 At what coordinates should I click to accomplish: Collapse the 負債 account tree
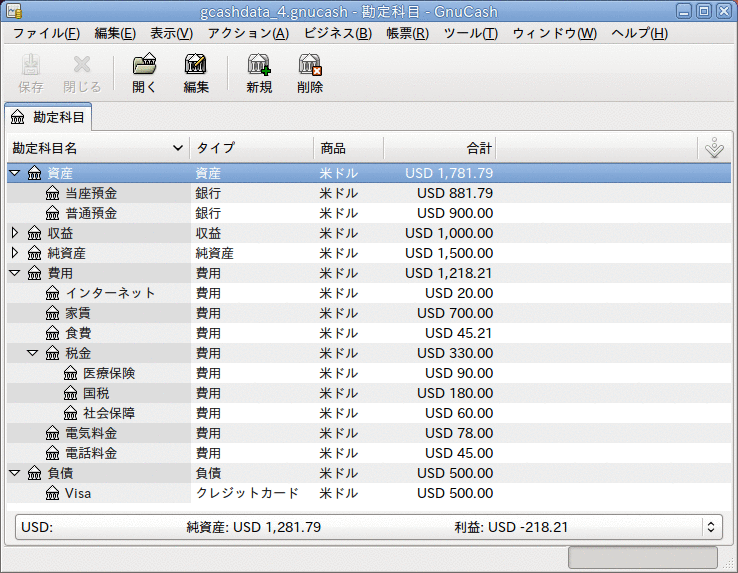(15, 473)
